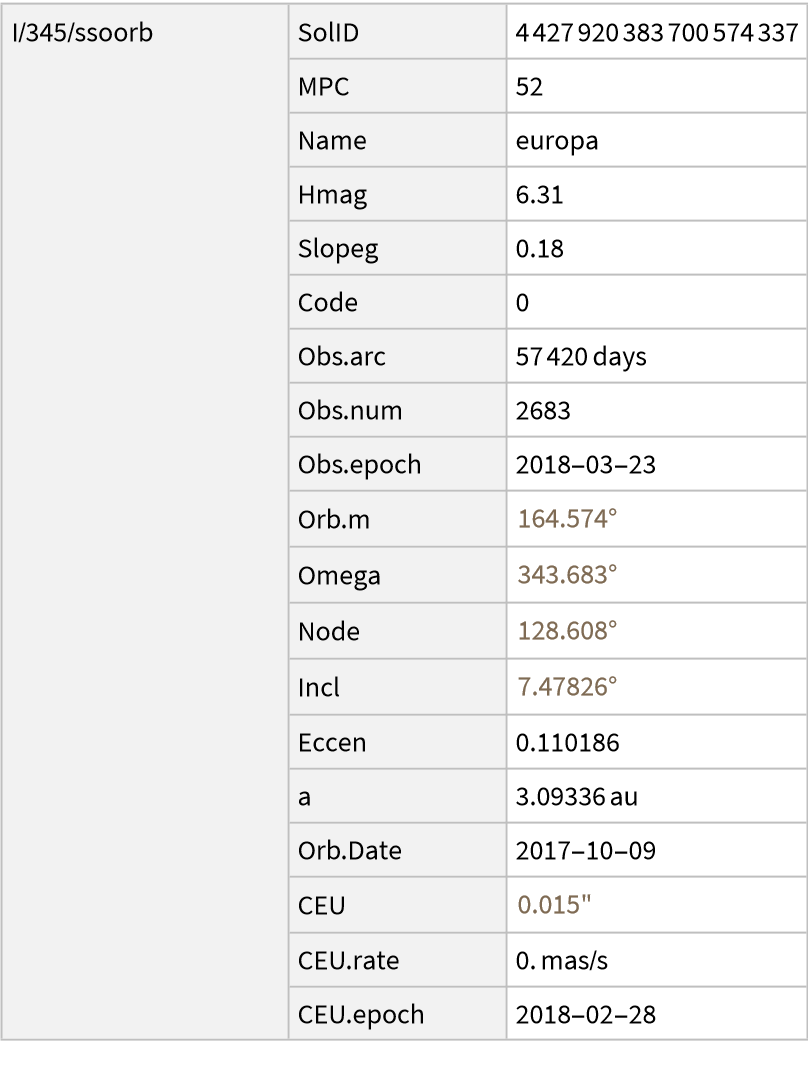Open the CEU quantity 0.015"
808x1074 pixels.
553,906
